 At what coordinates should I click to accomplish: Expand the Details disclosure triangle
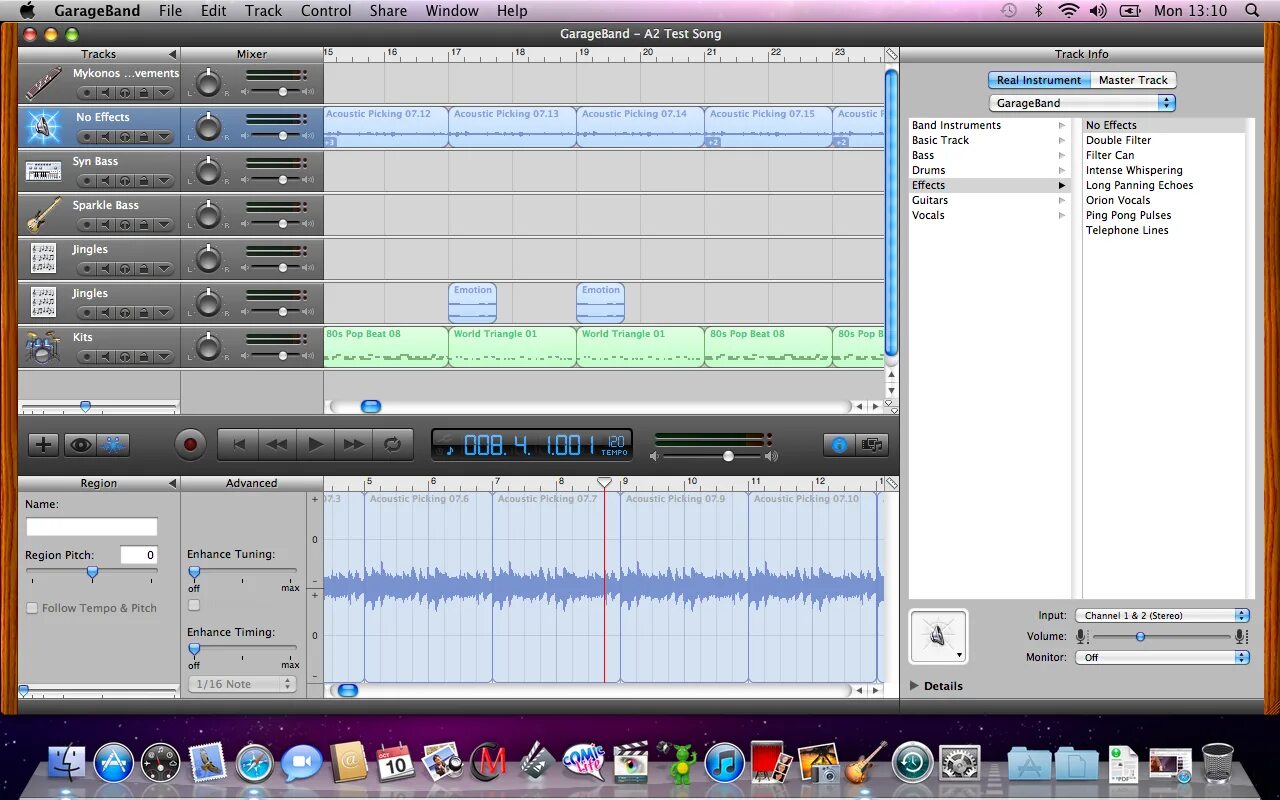coord(915,686)
